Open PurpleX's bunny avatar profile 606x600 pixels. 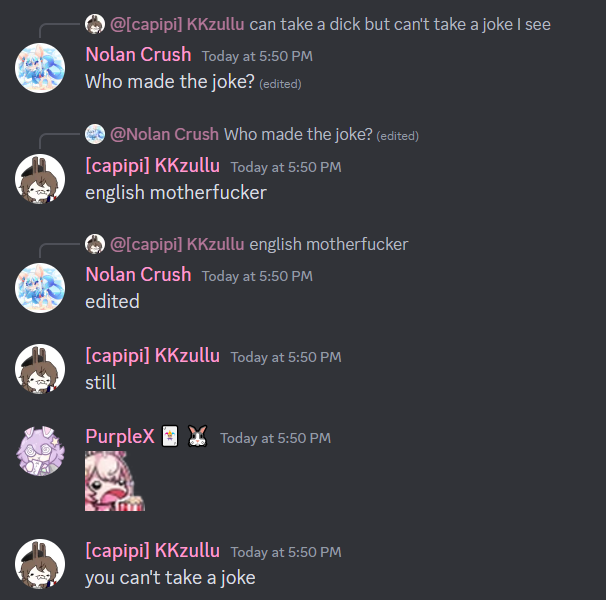point(40,451)
